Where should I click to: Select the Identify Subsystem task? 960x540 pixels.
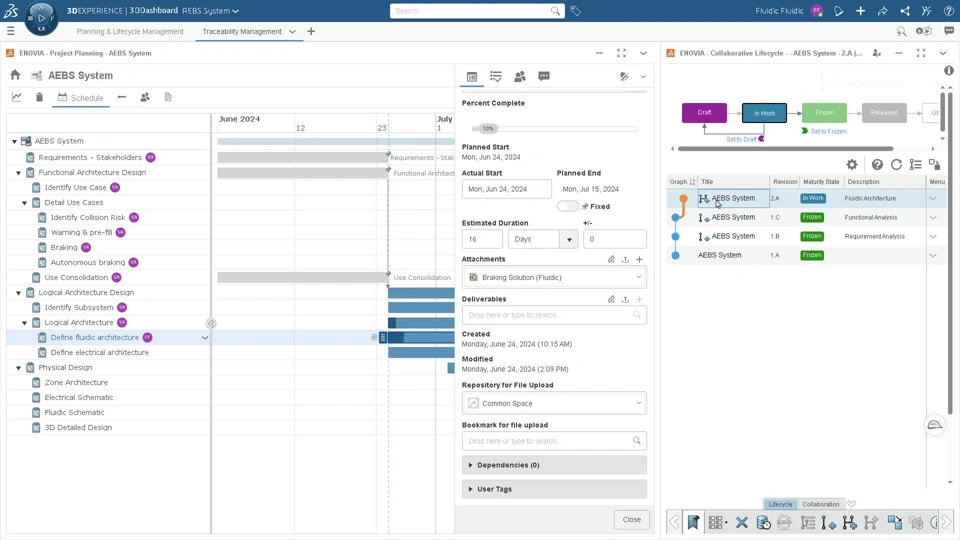79,307
